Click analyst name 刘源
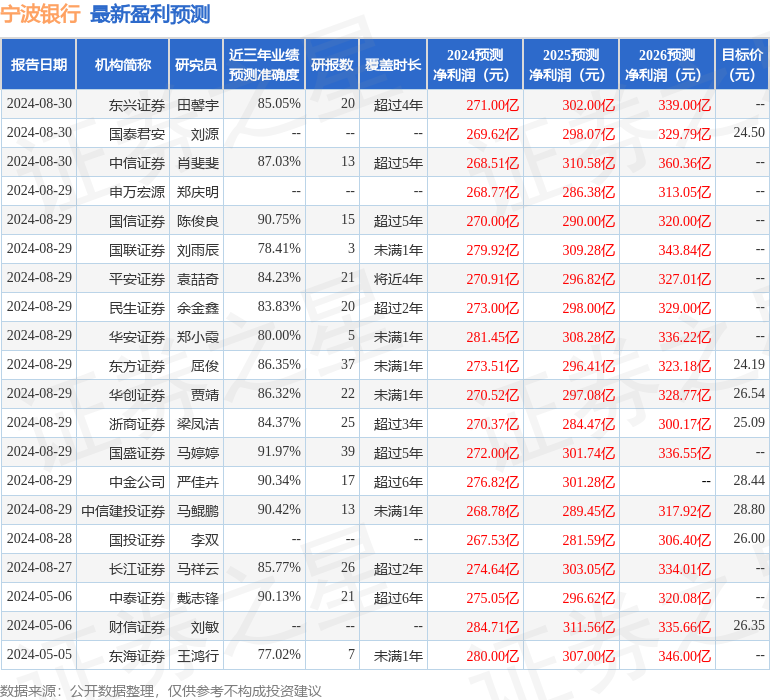The image size is (770, 700). pyautogui.click(x=205, y=134)
